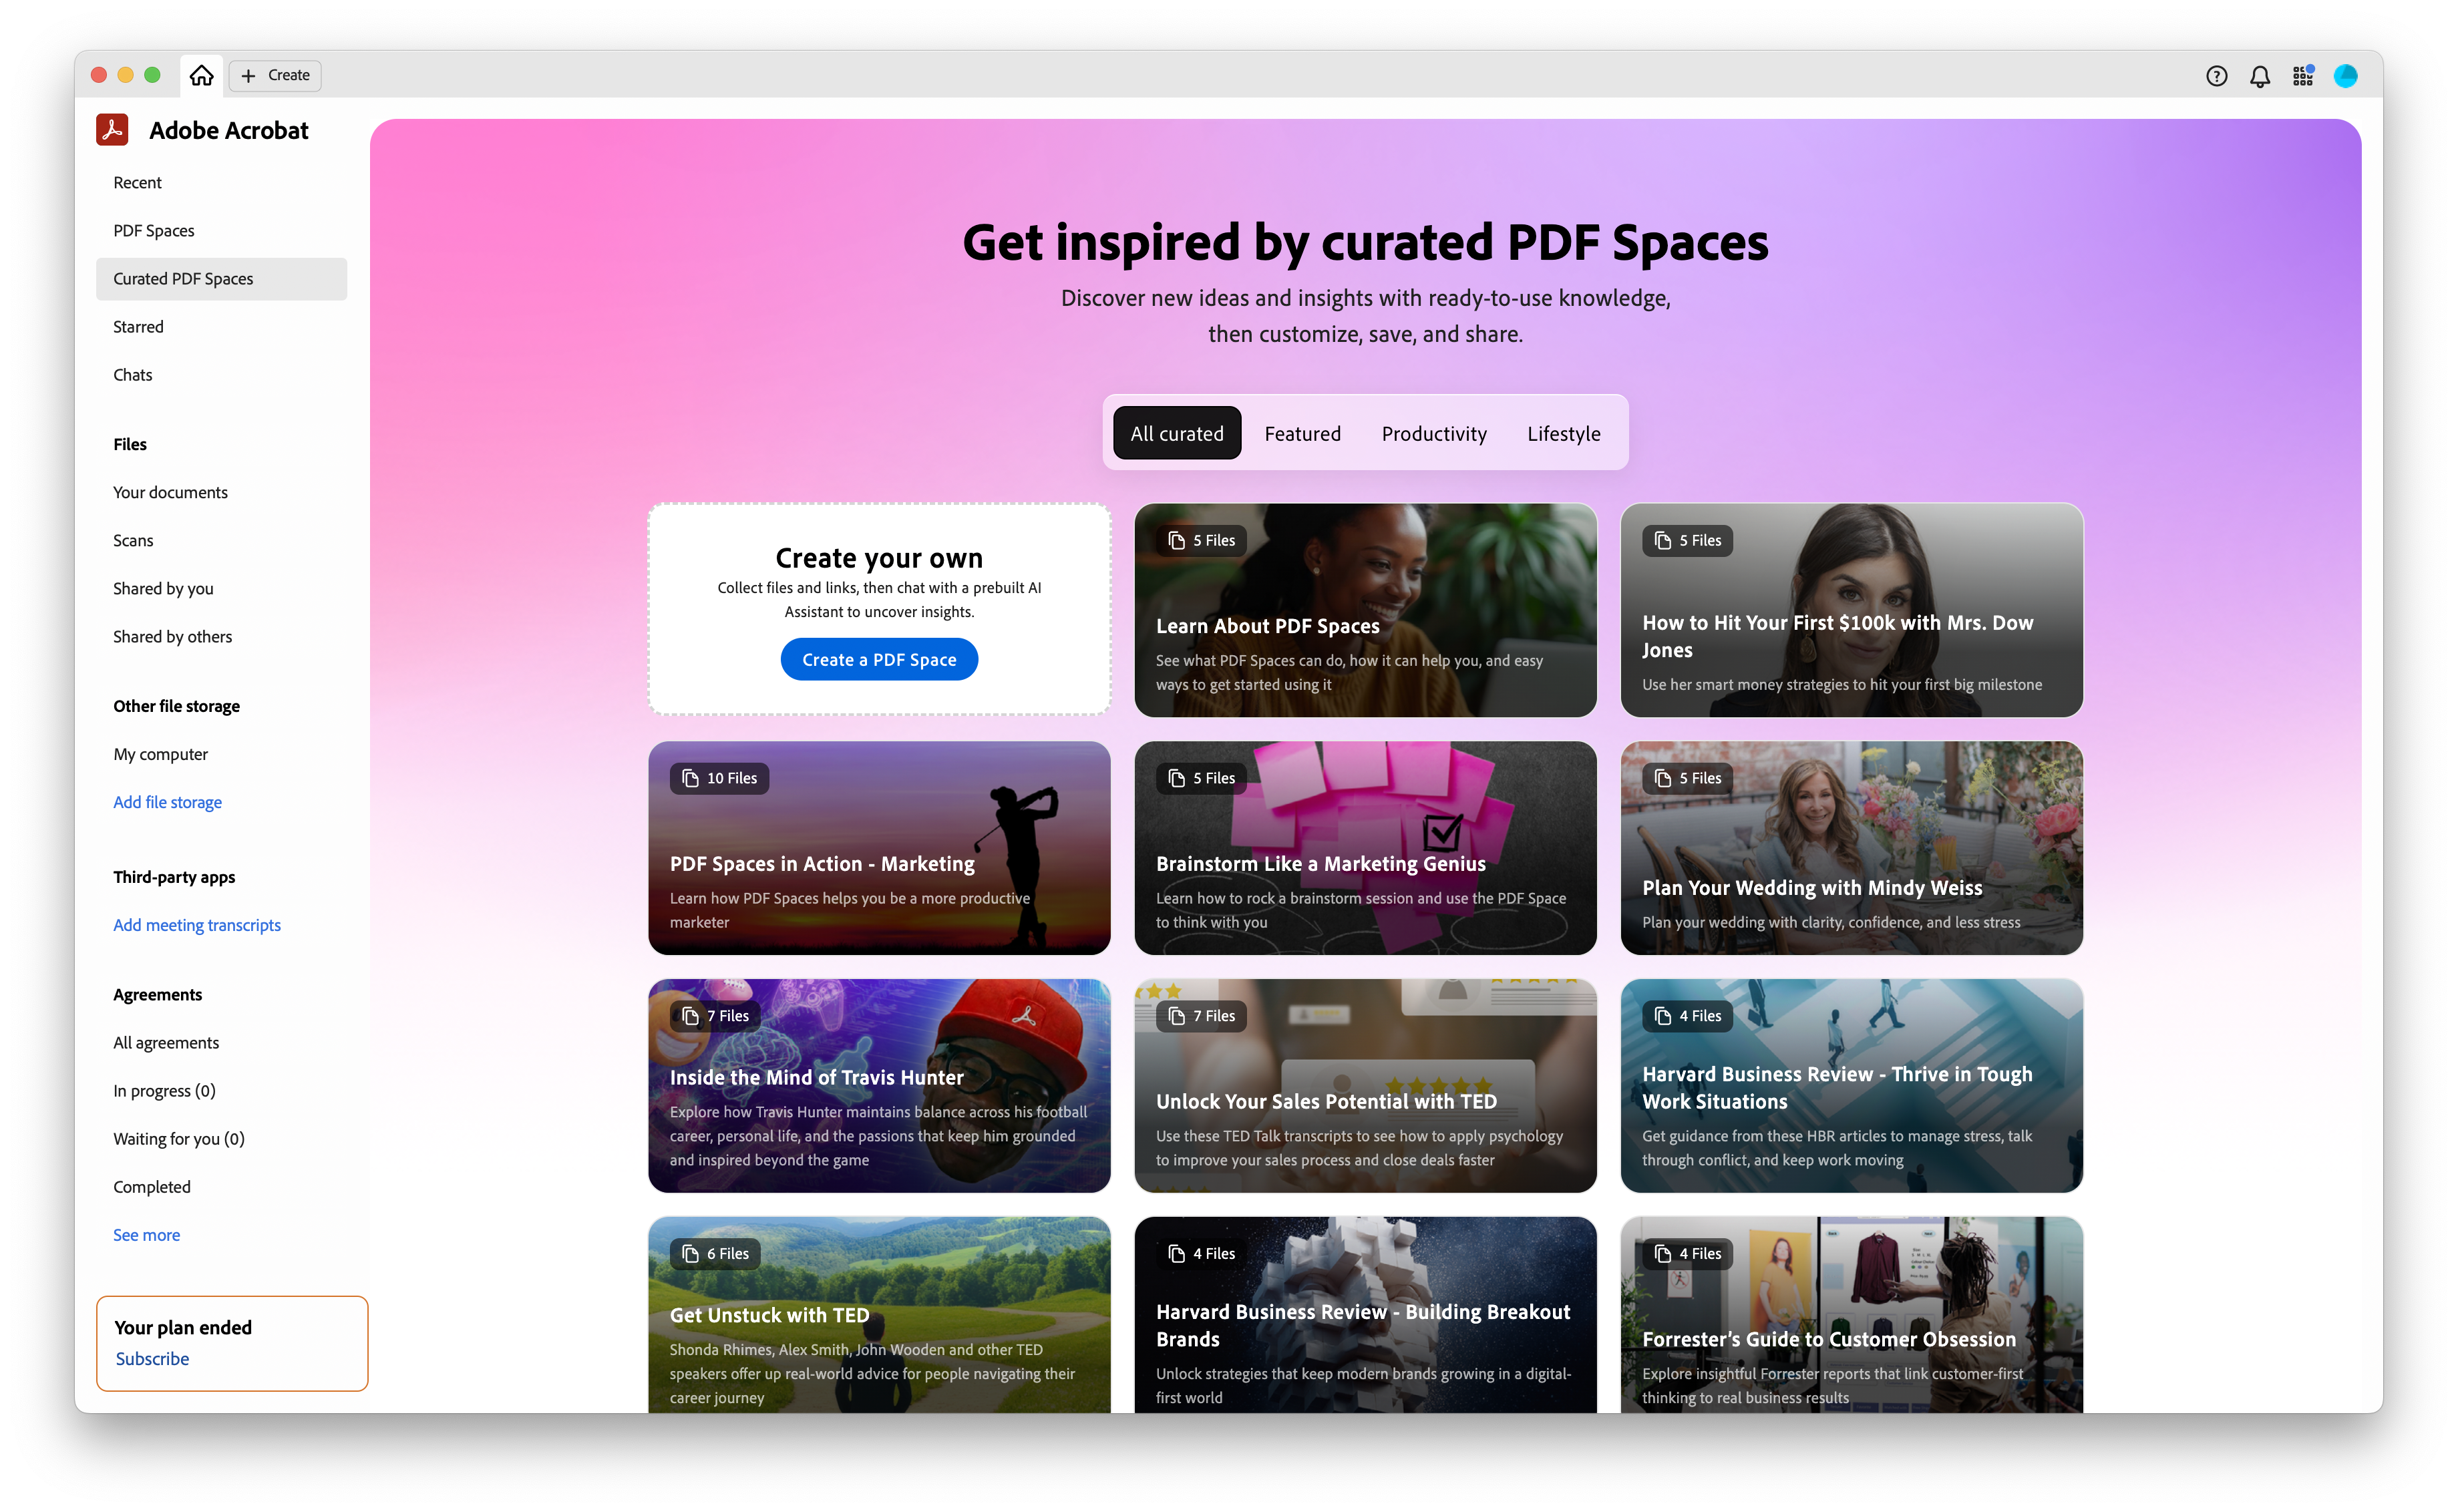The height and width of the screenshot is (1512, 2458).
Task: Open PDF Spaces in Action - Marketing card
Action: (879, 848)
